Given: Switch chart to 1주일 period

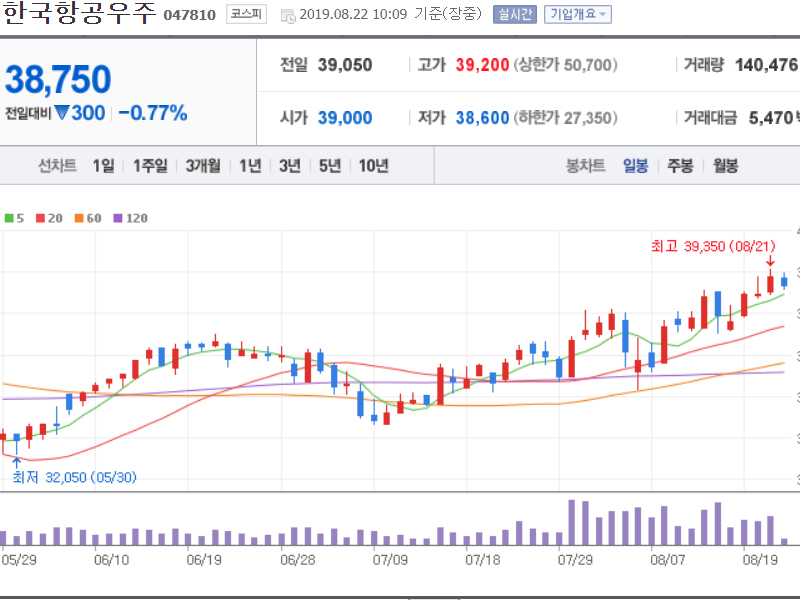Looking at the screenshot, I should pyautogui.click(x=150, y=166).
